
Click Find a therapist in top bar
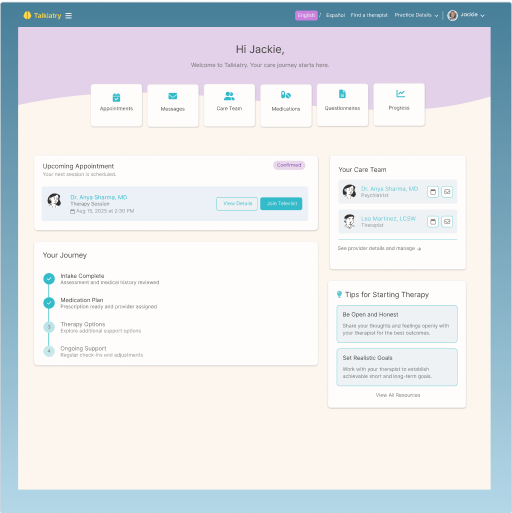(x=369, y=15)
